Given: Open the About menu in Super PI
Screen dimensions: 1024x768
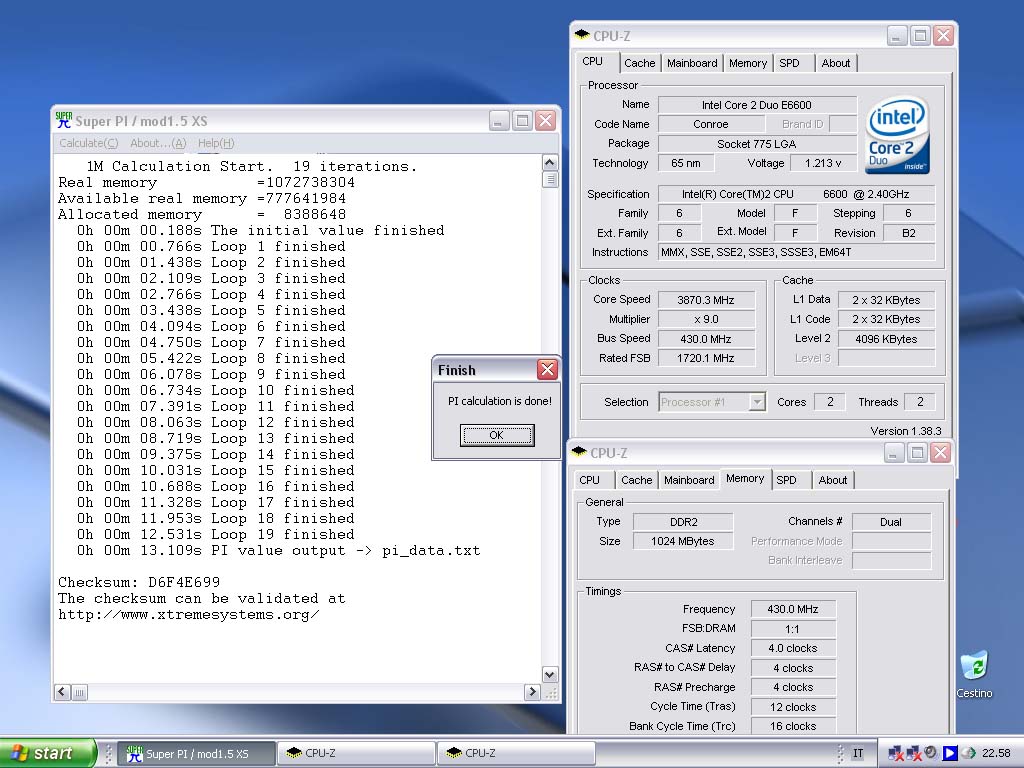Looking at the screenshot, I should (x=158, y=143).
